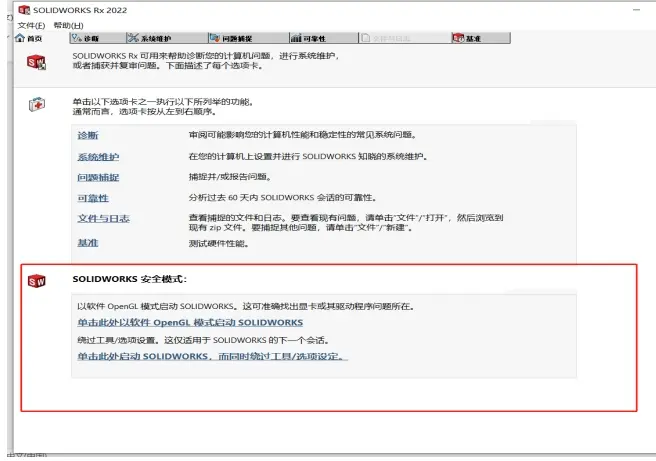Screen dimensions: 656x461
Task: Click the SOLIDWORKS Rx title bar icon
Action: (24, 10)
